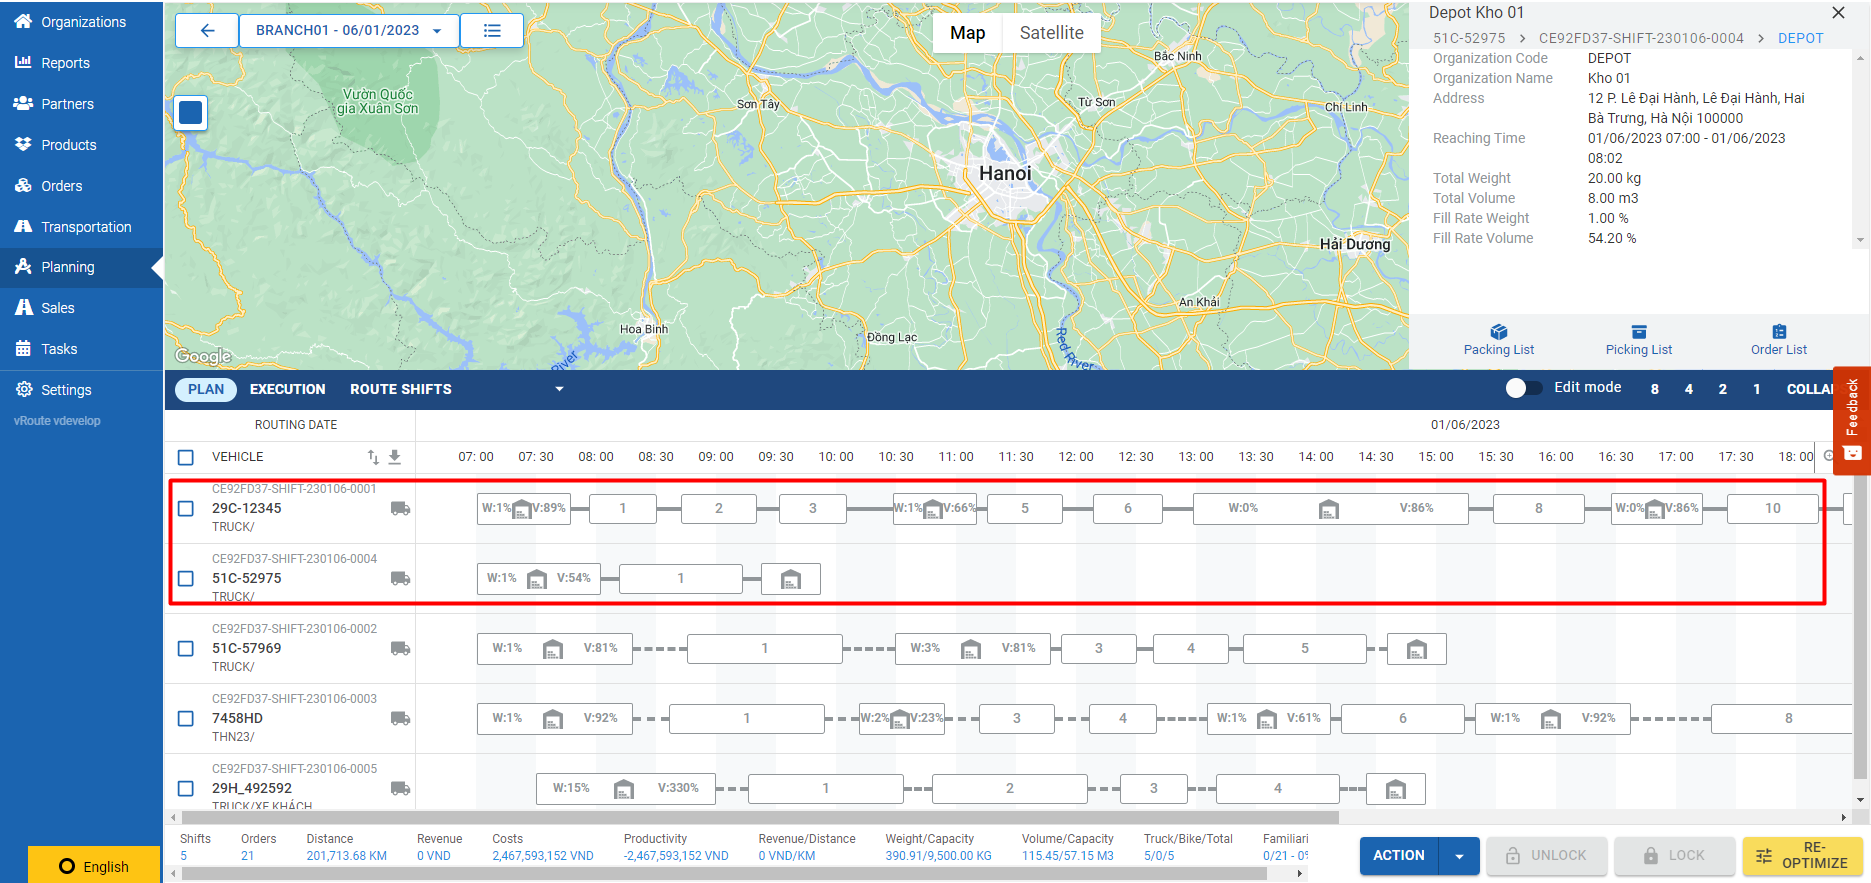
Task: Sort the vehicles with the sort arrows icon
Action: pos(373,457)
